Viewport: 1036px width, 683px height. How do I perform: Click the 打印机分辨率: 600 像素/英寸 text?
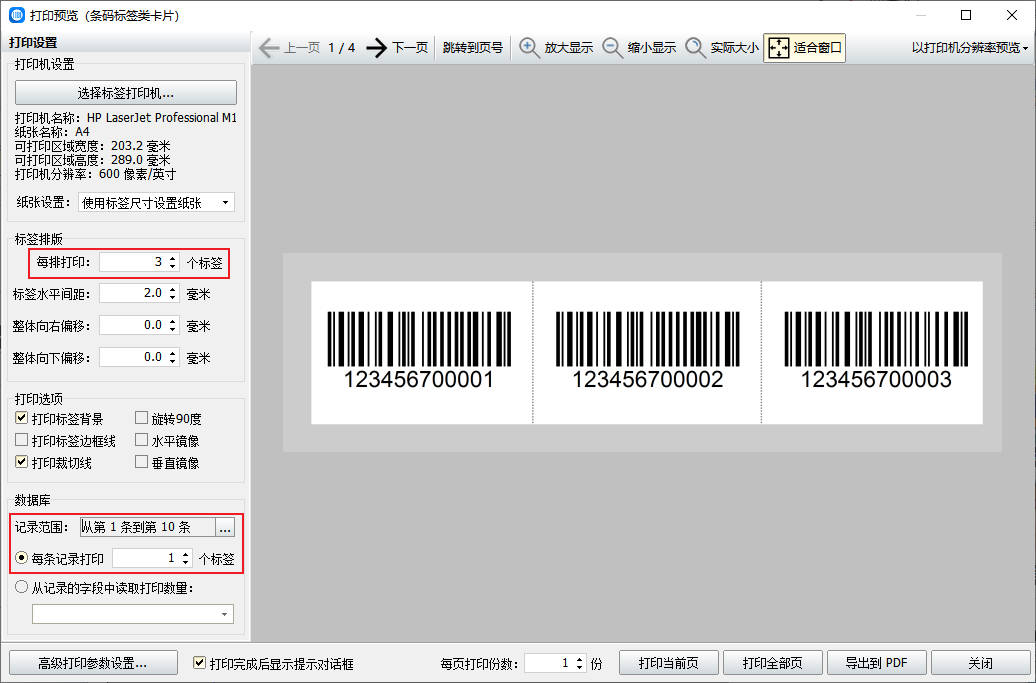(95, 174)
